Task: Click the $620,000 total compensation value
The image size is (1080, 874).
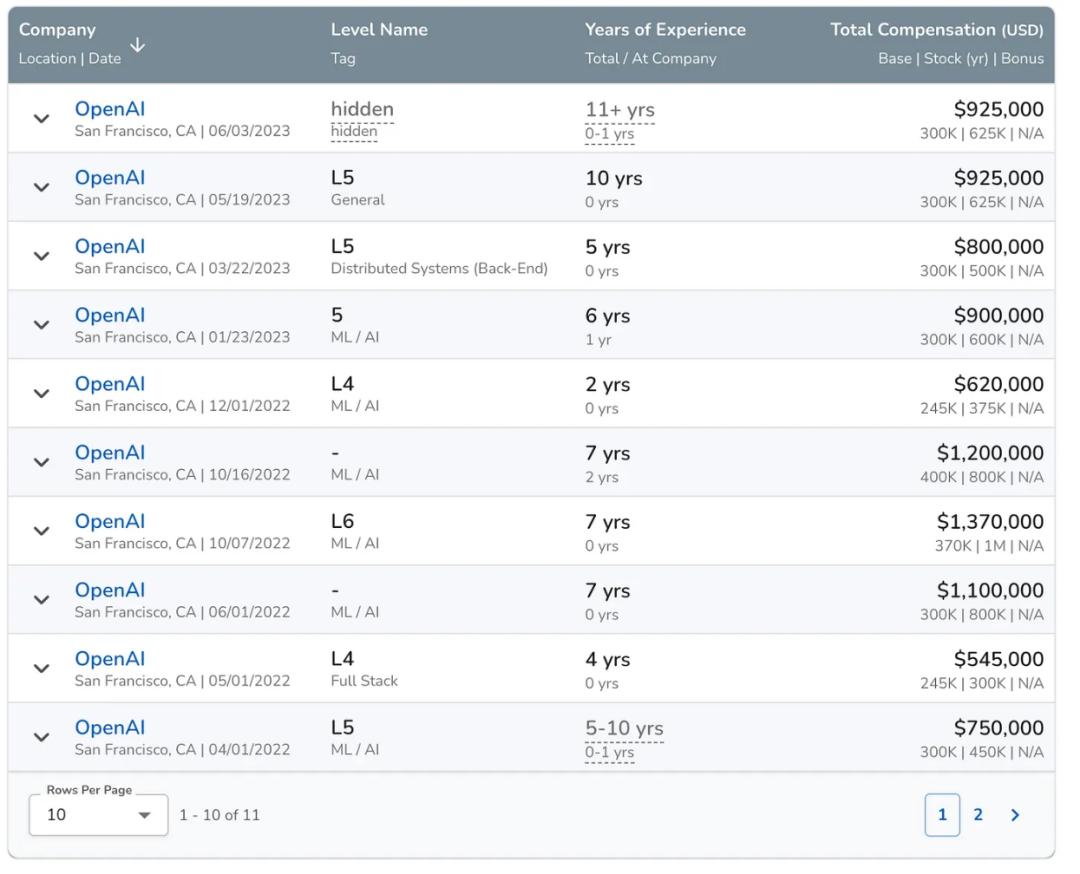Action: (x=999, y=384)
